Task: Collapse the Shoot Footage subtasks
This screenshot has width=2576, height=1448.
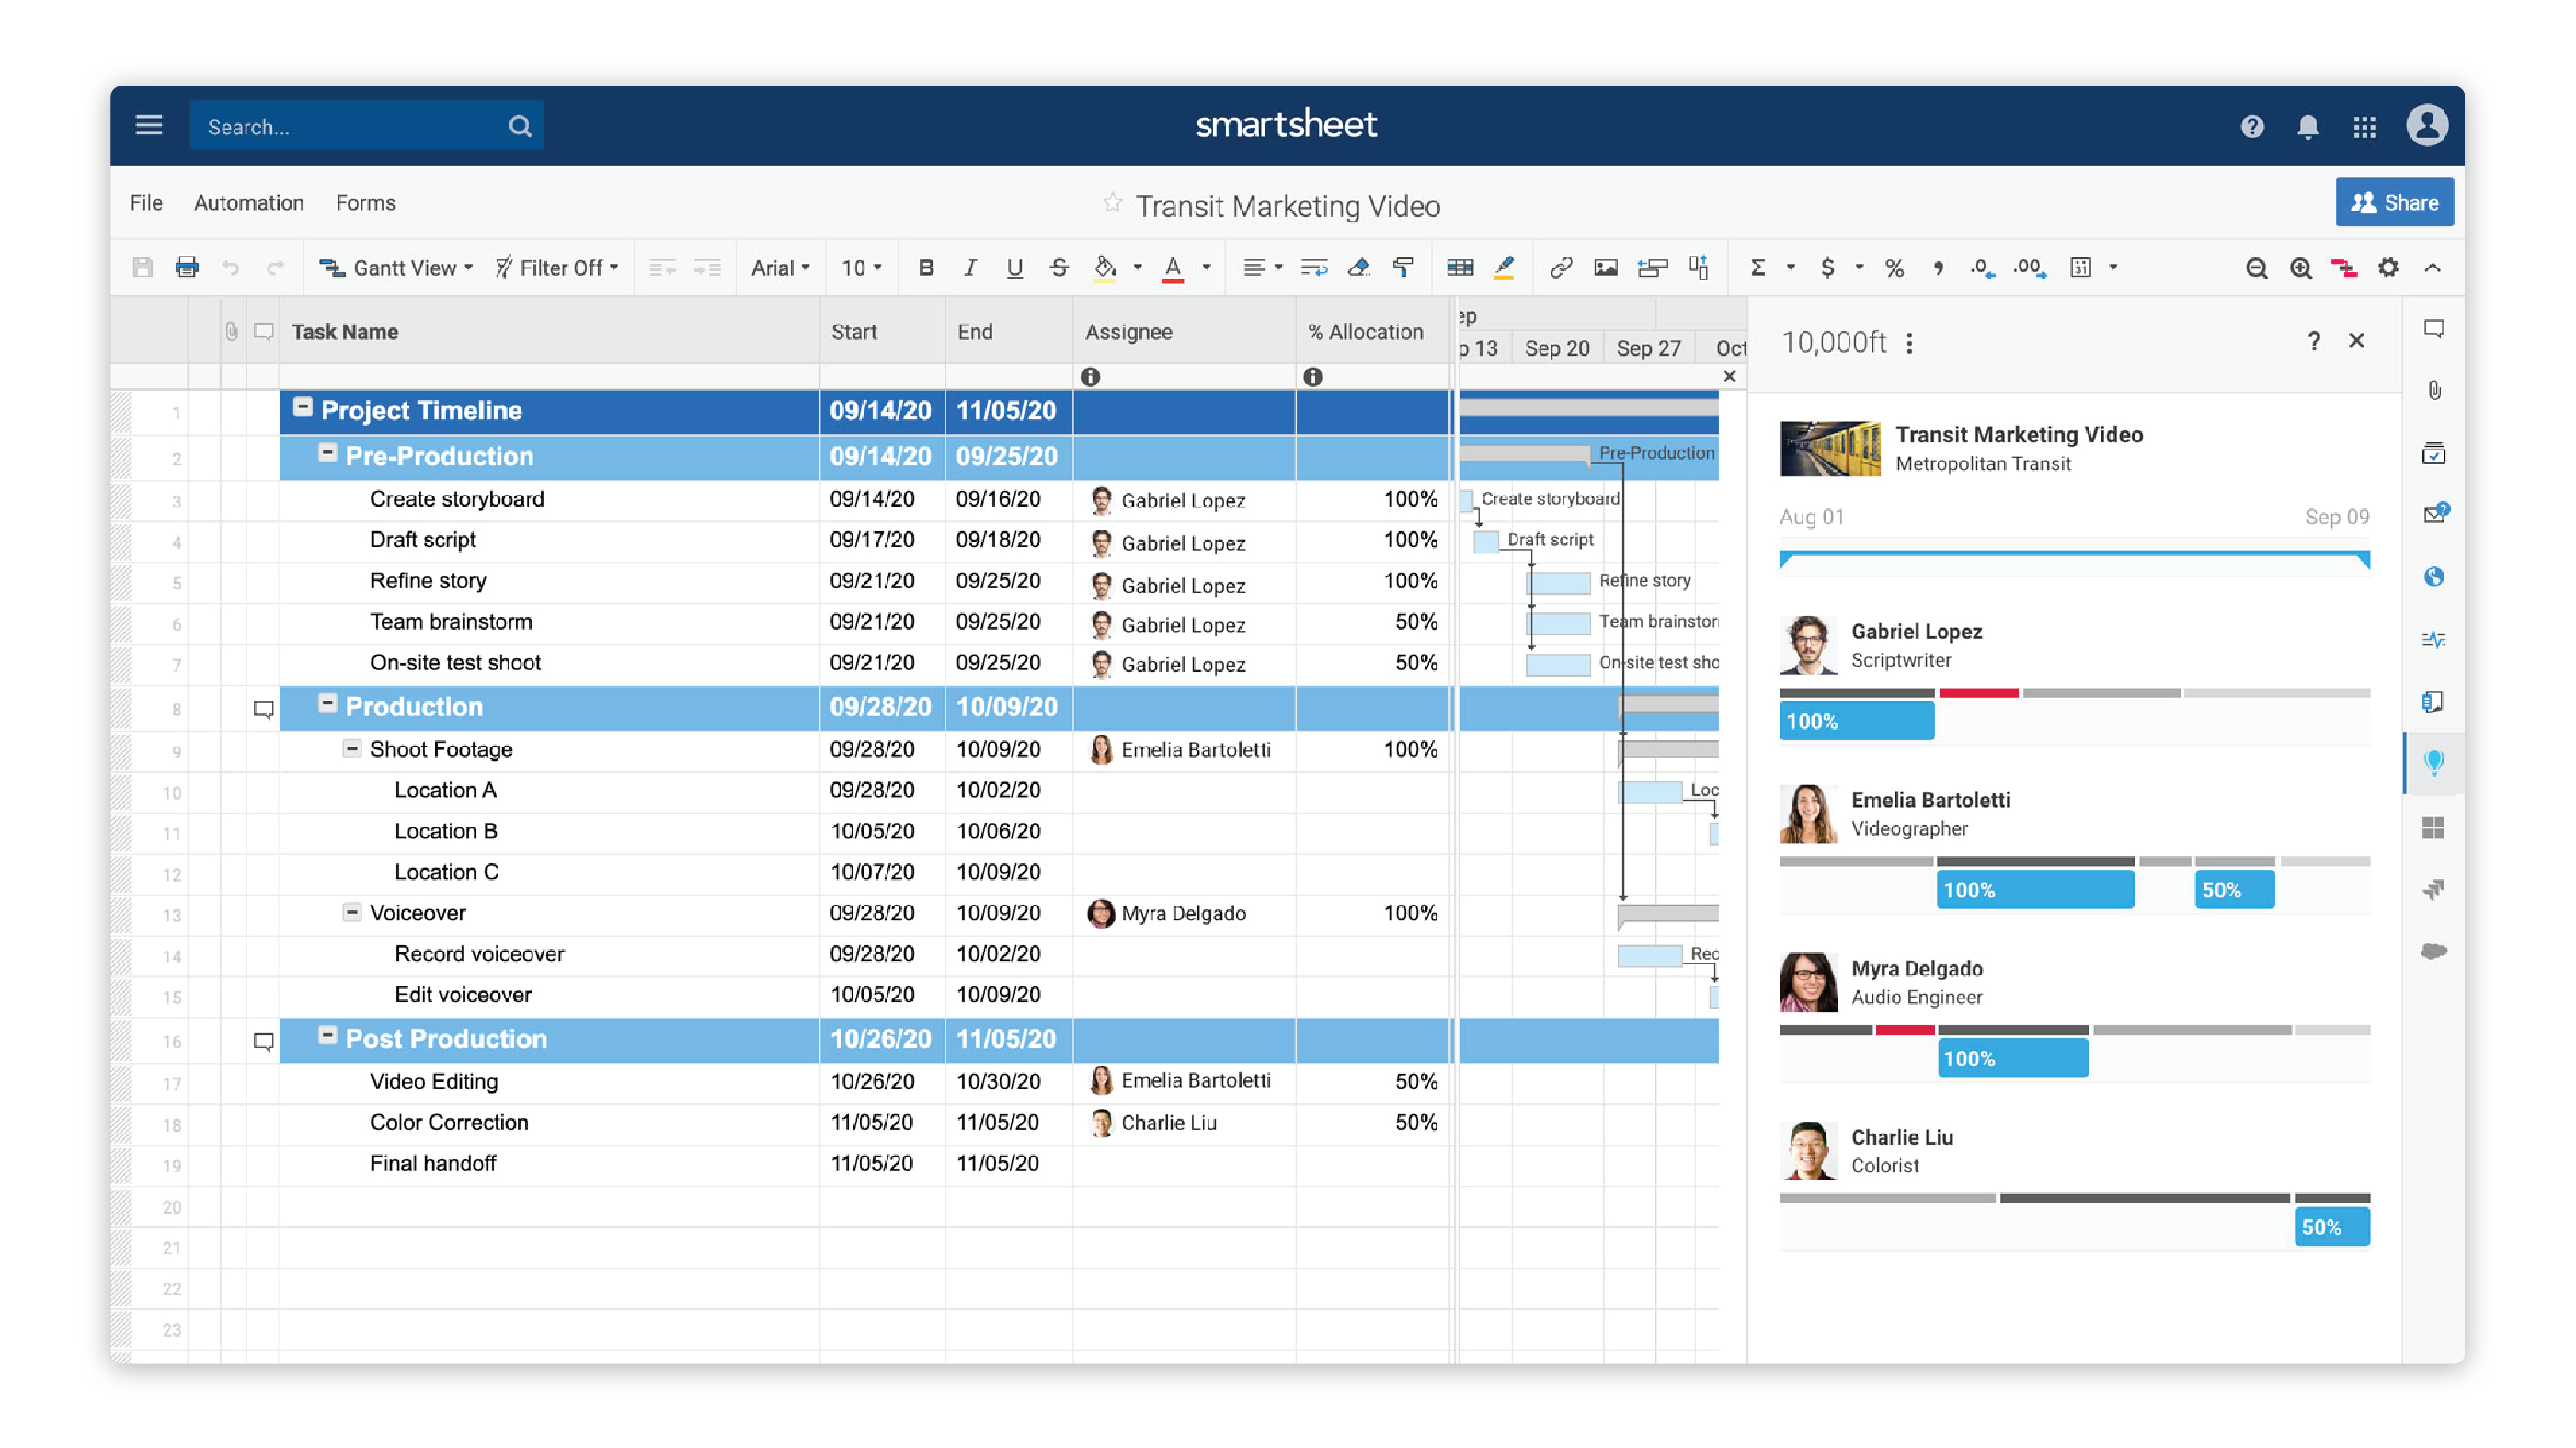Action: click(x=352, y=749)
